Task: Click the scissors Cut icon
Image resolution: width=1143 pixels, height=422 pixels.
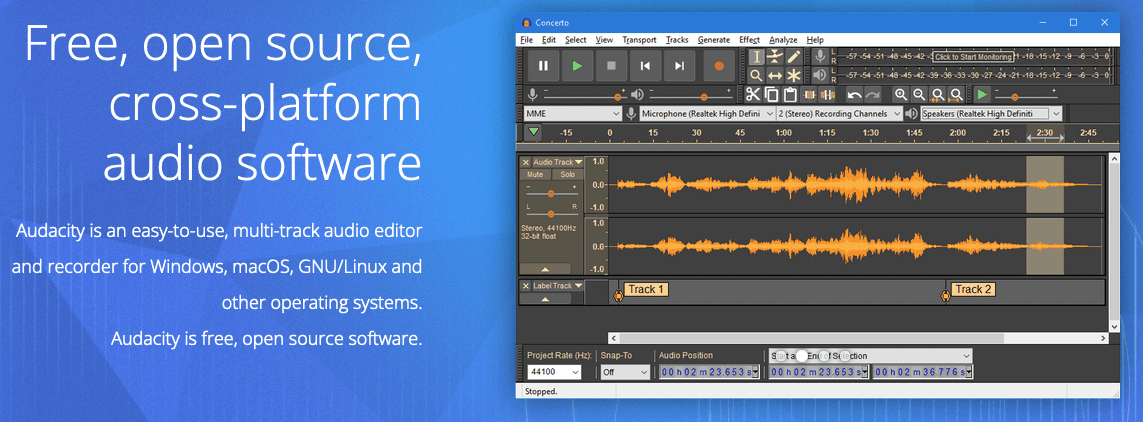Action: click(753, 94)
